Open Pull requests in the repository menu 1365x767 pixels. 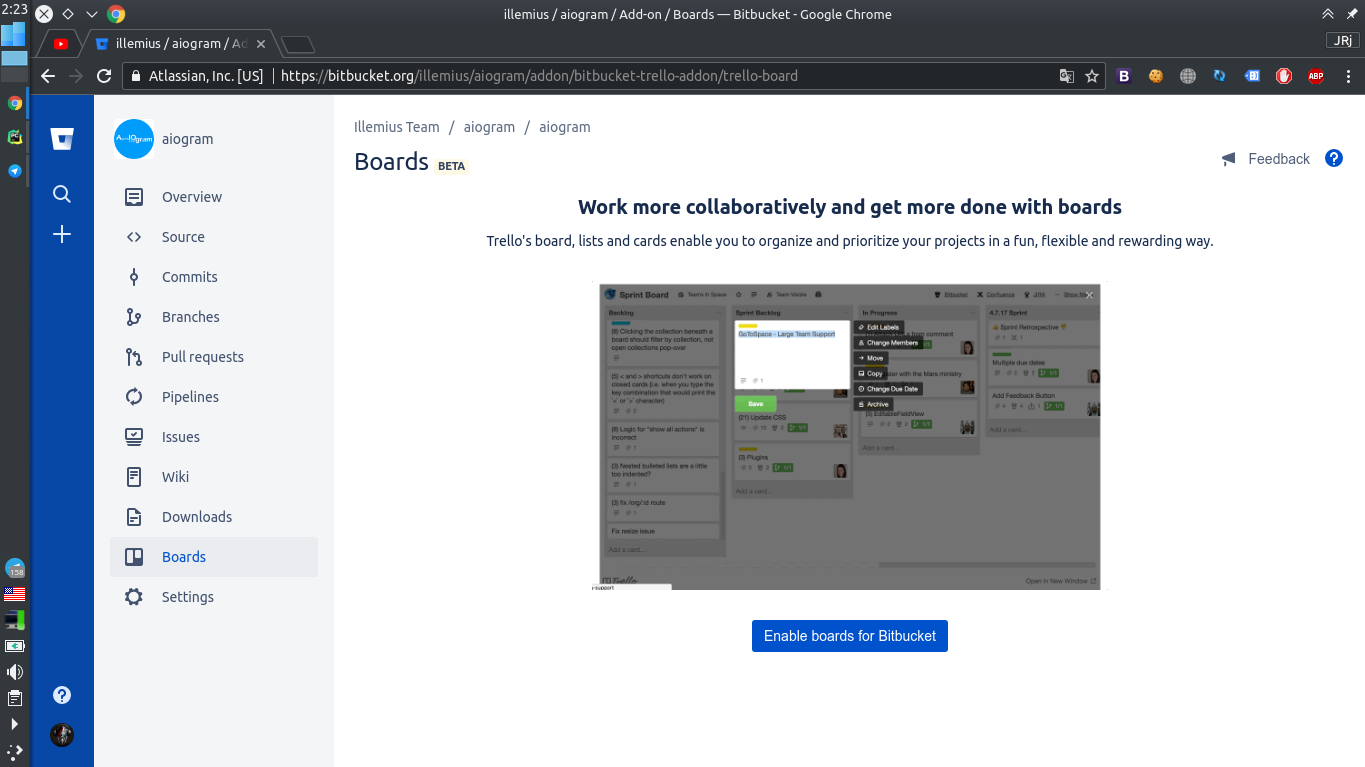click(x=214, y=357)
